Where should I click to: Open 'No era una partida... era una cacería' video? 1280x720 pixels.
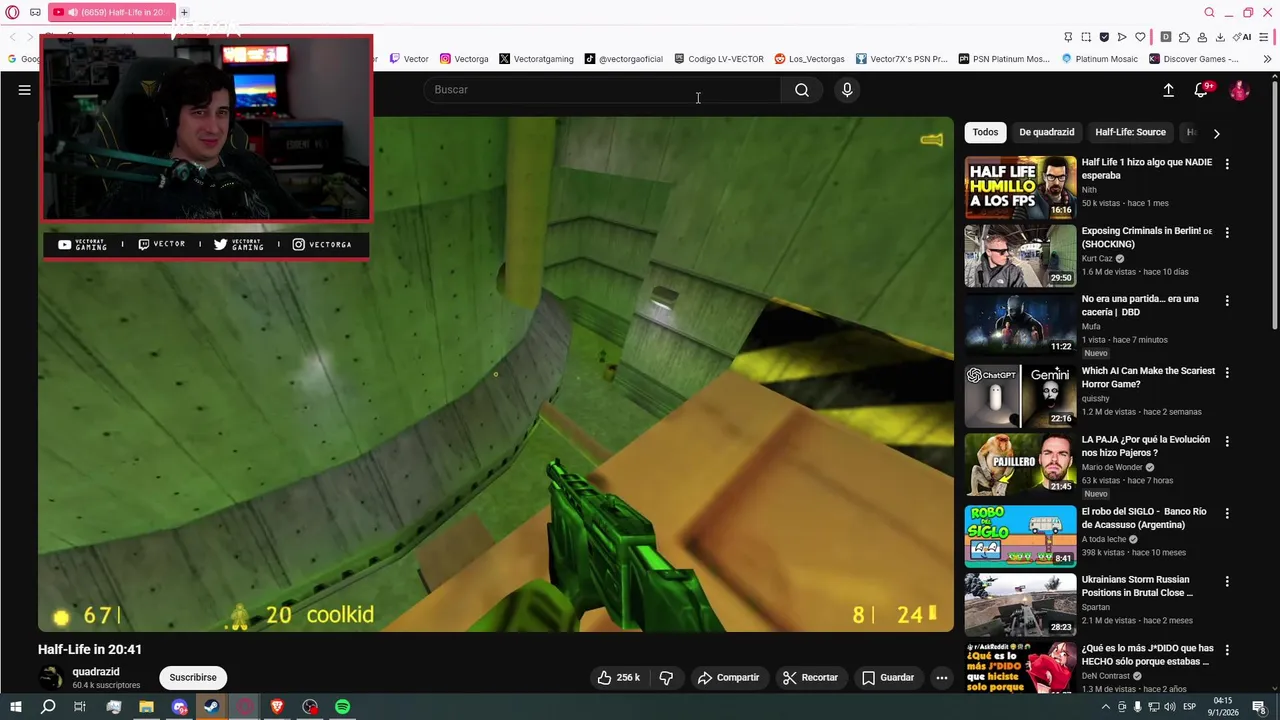(1140, 305)
